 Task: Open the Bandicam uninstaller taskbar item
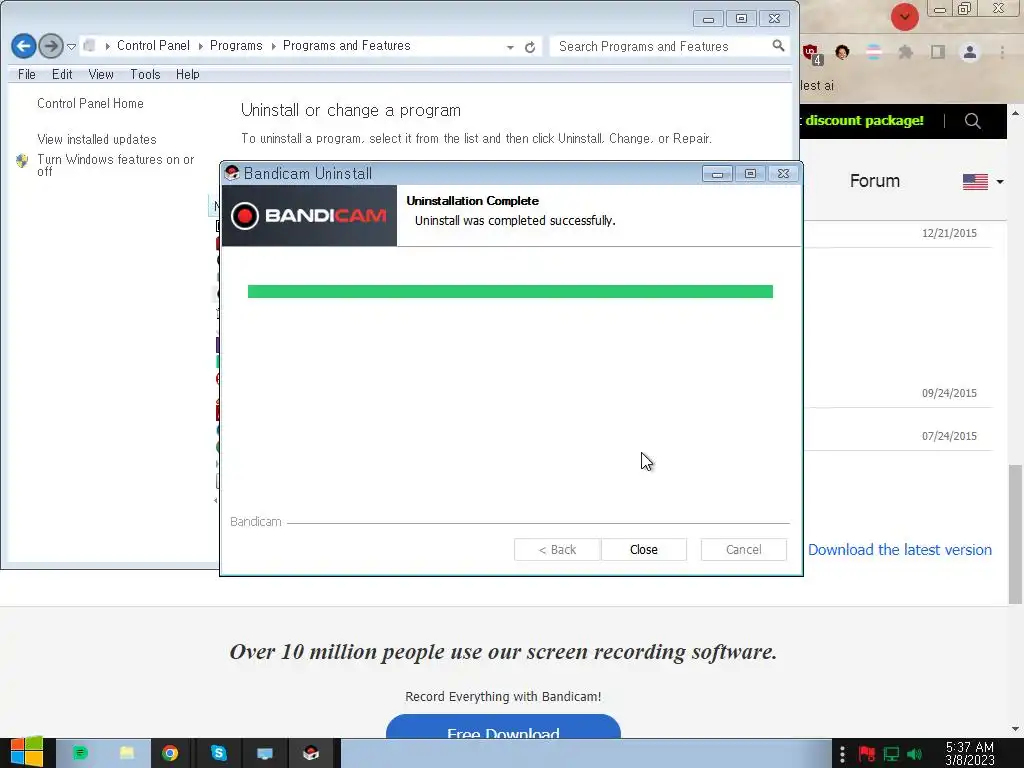(x=312, y=753)
